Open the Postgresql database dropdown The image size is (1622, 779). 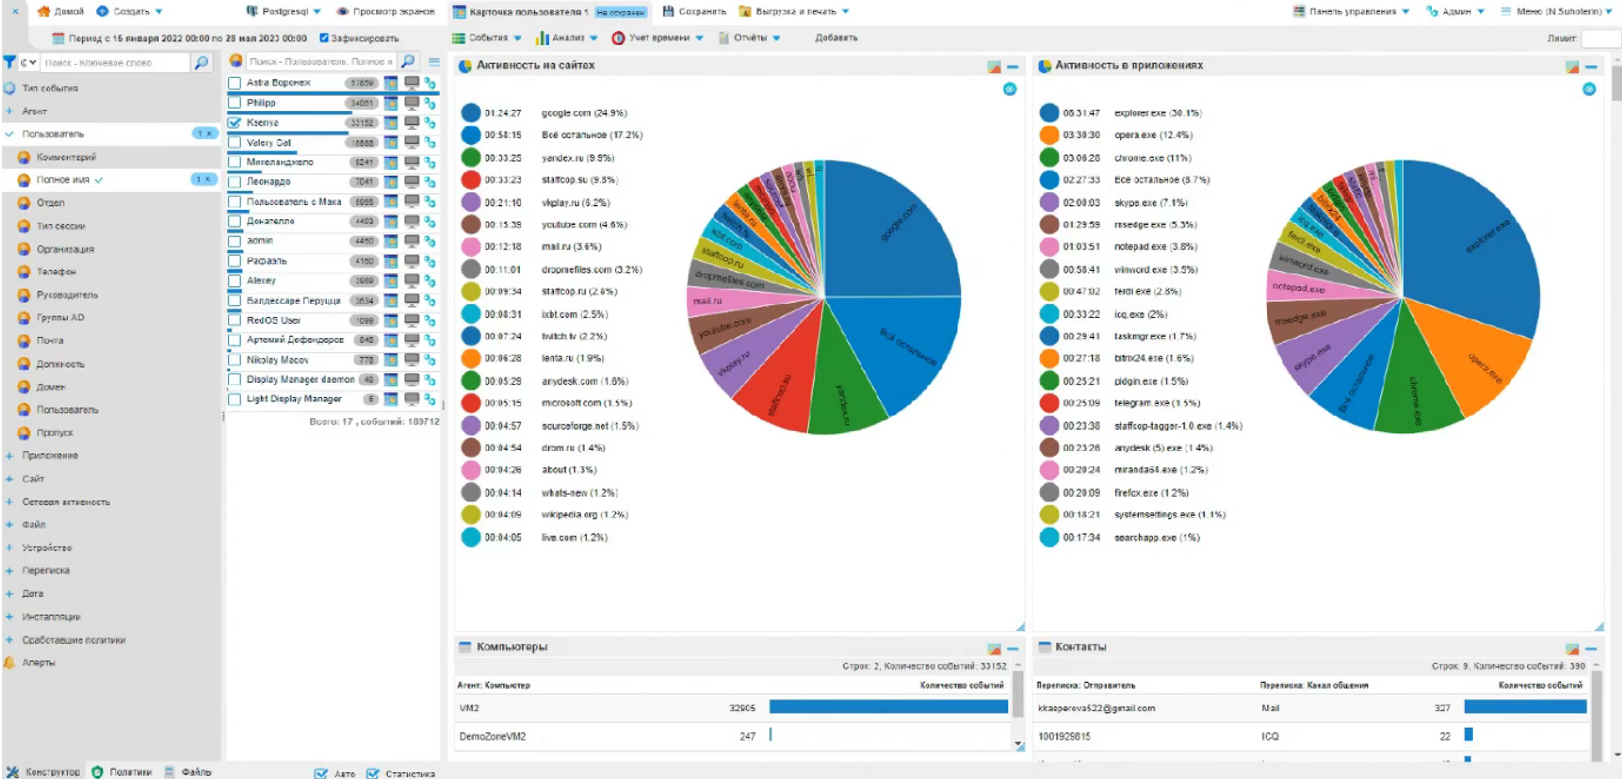click(x=284, y=11)
